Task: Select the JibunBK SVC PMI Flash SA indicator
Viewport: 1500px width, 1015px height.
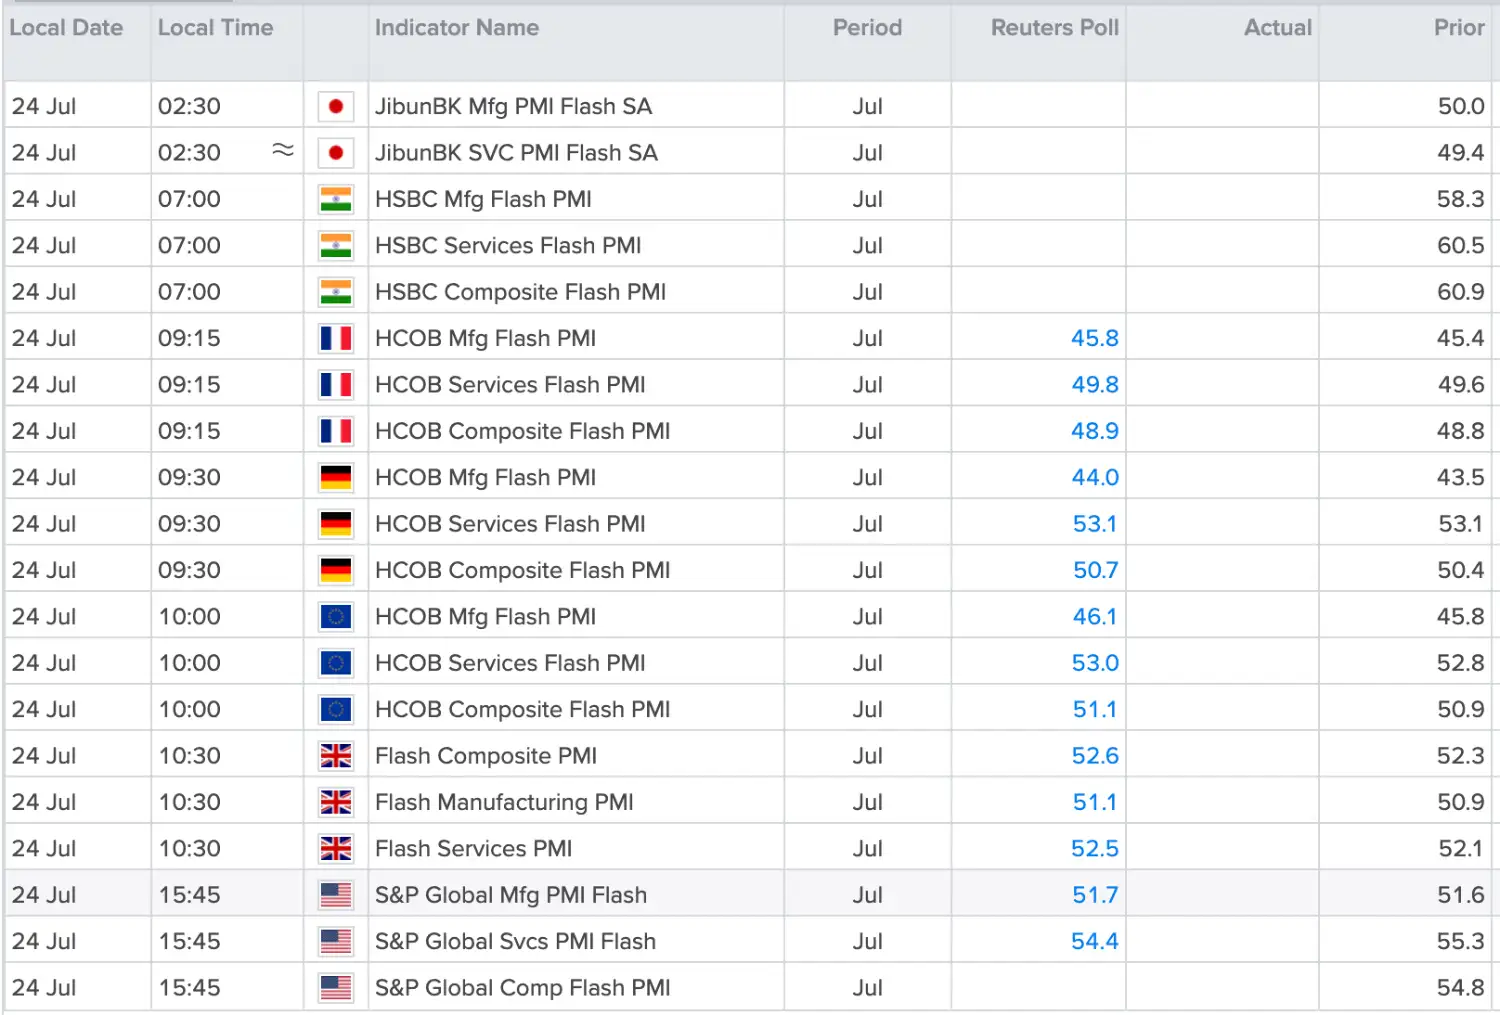Action: tap(516, 153)
